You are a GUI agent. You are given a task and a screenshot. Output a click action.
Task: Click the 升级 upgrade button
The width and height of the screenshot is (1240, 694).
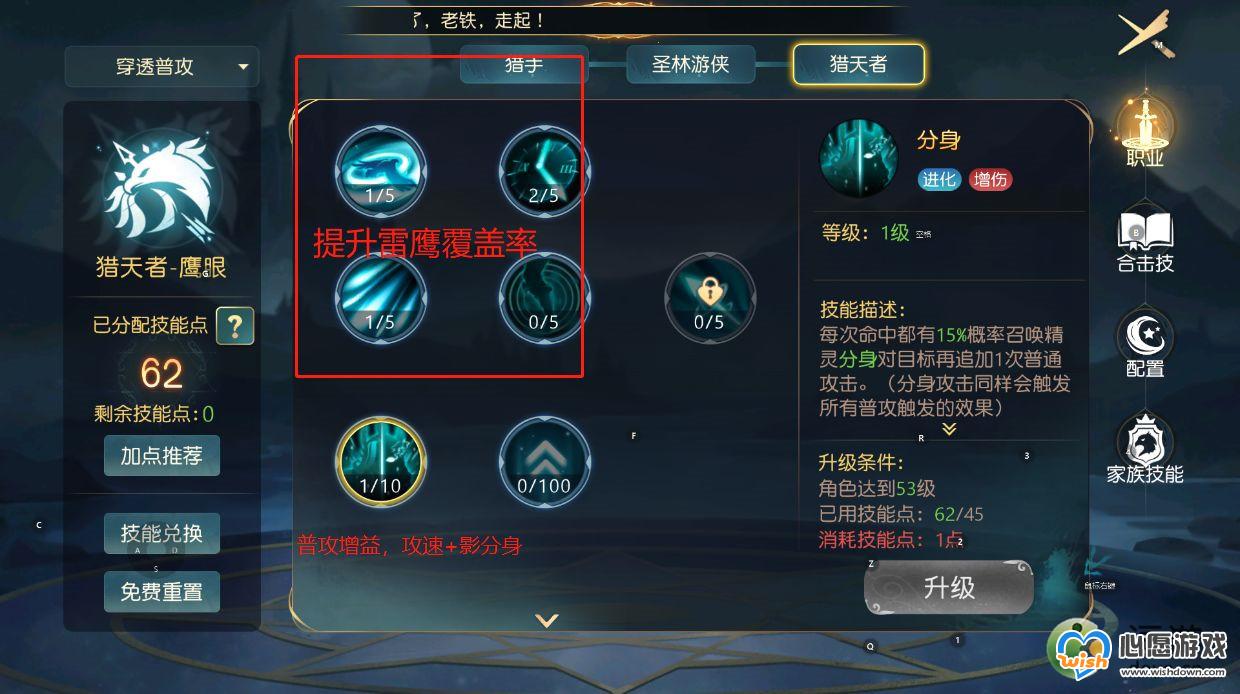click(x=948, y=587)
